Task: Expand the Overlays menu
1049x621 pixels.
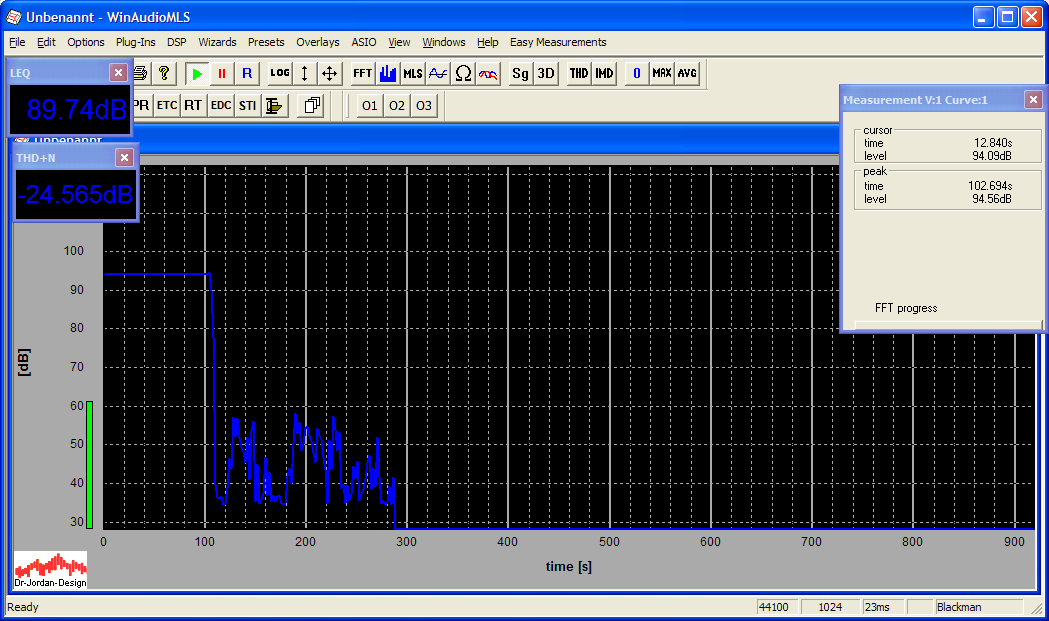Action: coord(317,42)
